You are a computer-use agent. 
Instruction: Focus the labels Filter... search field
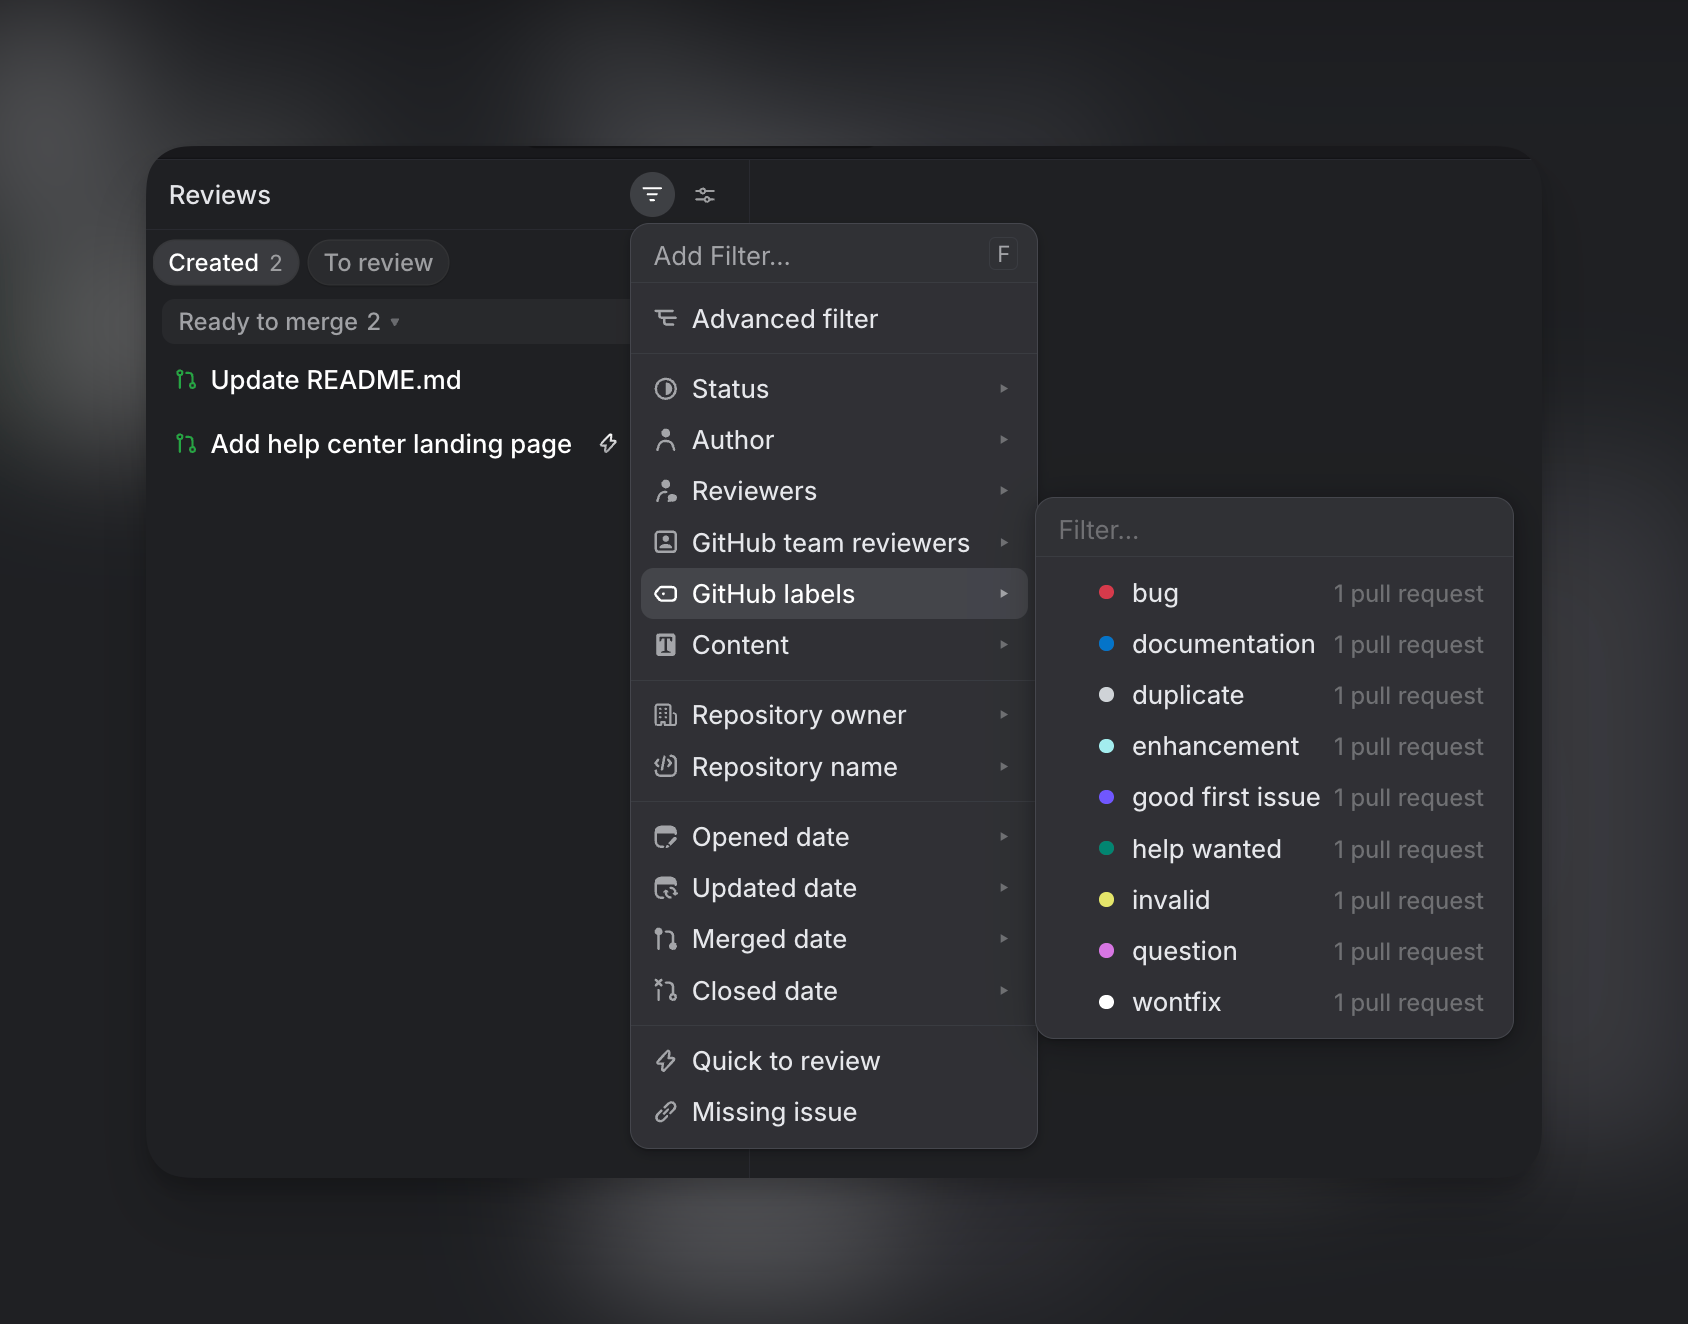click(x=1274, y=530)
